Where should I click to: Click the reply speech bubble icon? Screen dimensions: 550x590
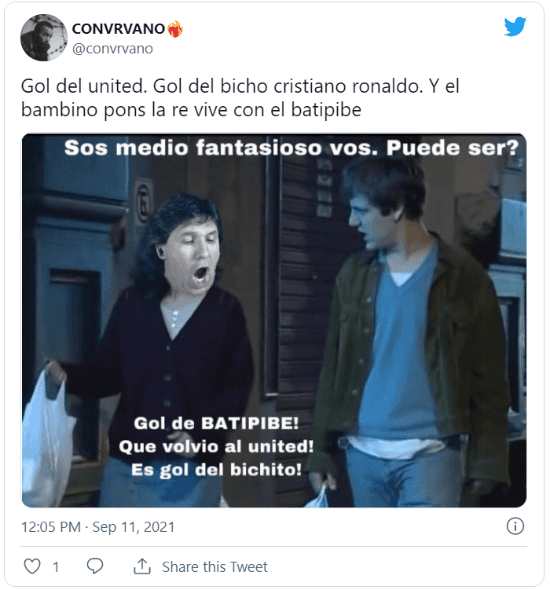[x=95, y=566]
